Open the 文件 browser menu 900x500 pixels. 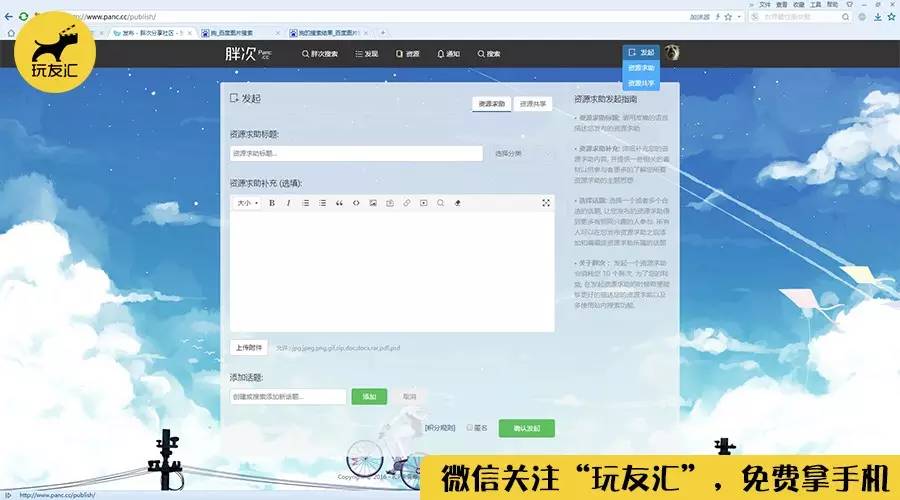[x=765, y=5]
